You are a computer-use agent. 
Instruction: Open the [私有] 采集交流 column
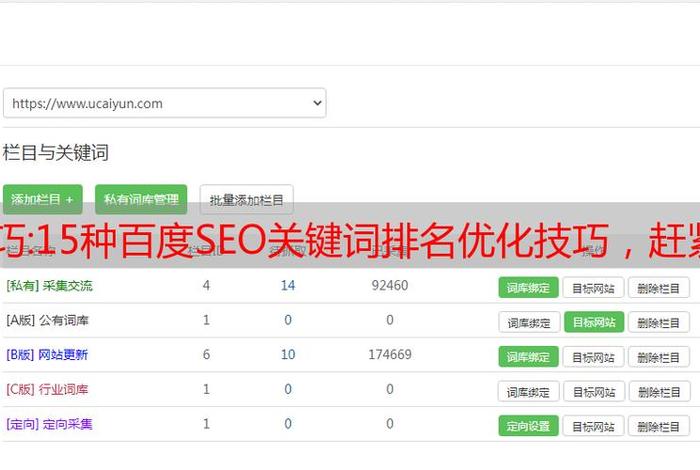click(x=50, y=286)
